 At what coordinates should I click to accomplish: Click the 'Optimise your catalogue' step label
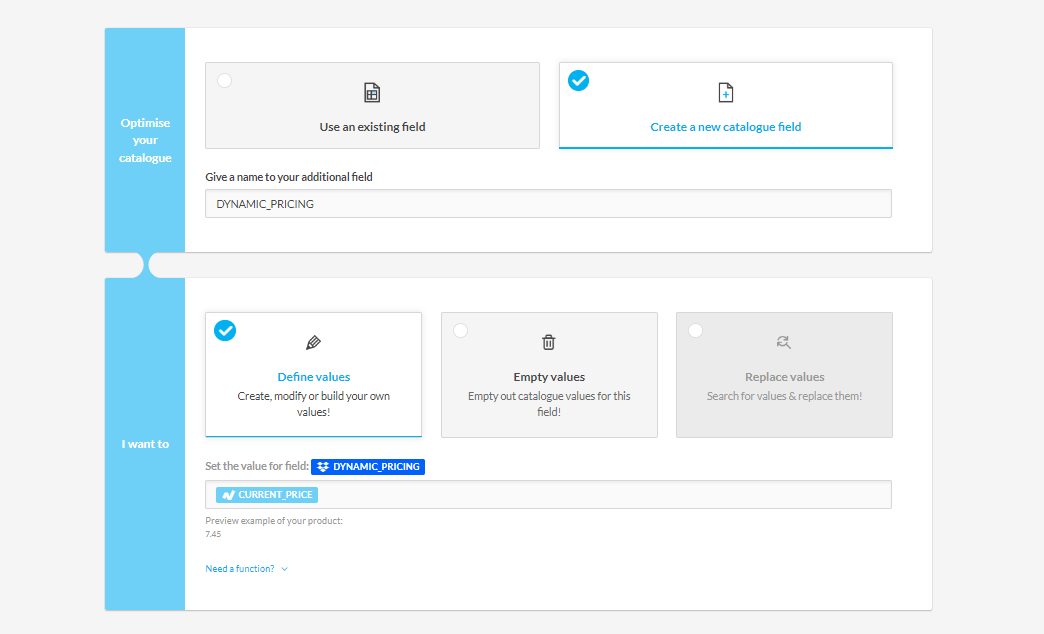tap(145, 140)
